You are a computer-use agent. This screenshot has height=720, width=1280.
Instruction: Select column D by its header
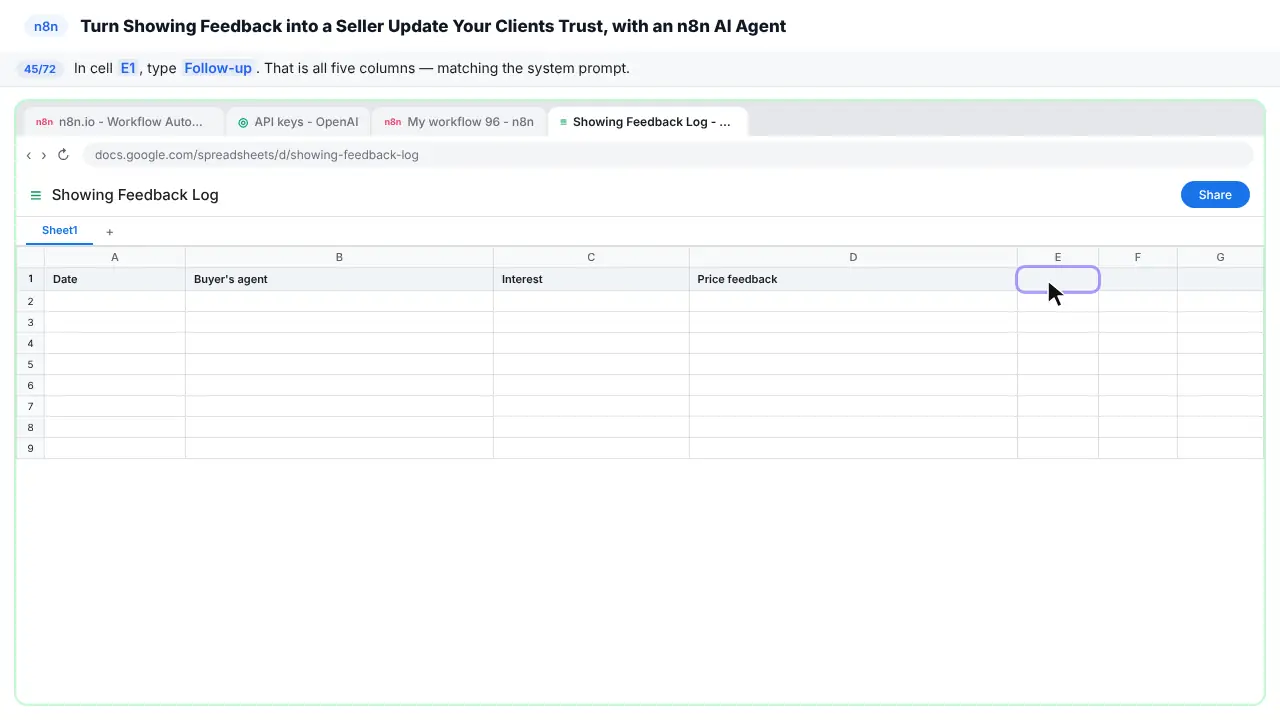click(853, 258)
